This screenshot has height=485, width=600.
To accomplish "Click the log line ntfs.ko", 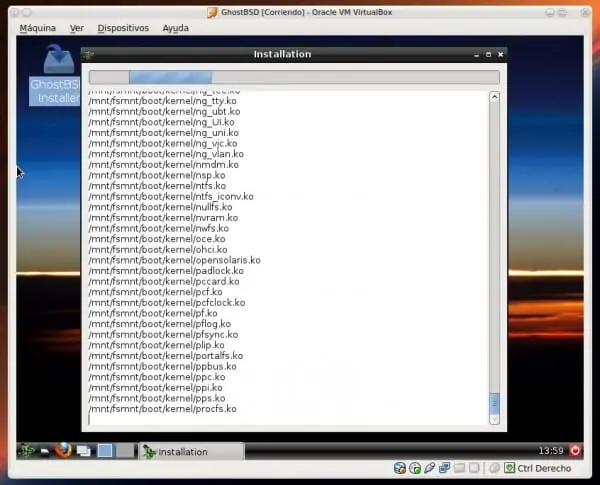I will 157,186.
